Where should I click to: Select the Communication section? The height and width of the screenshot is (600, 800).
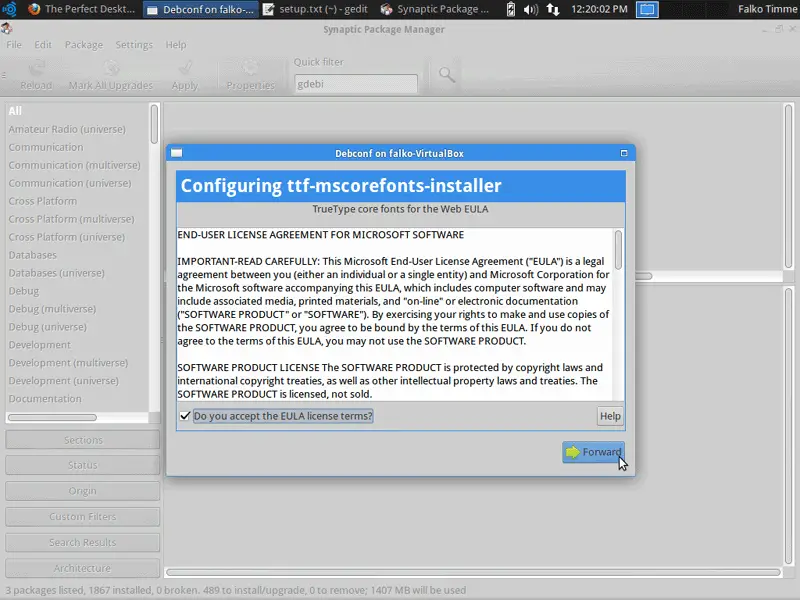45,147
